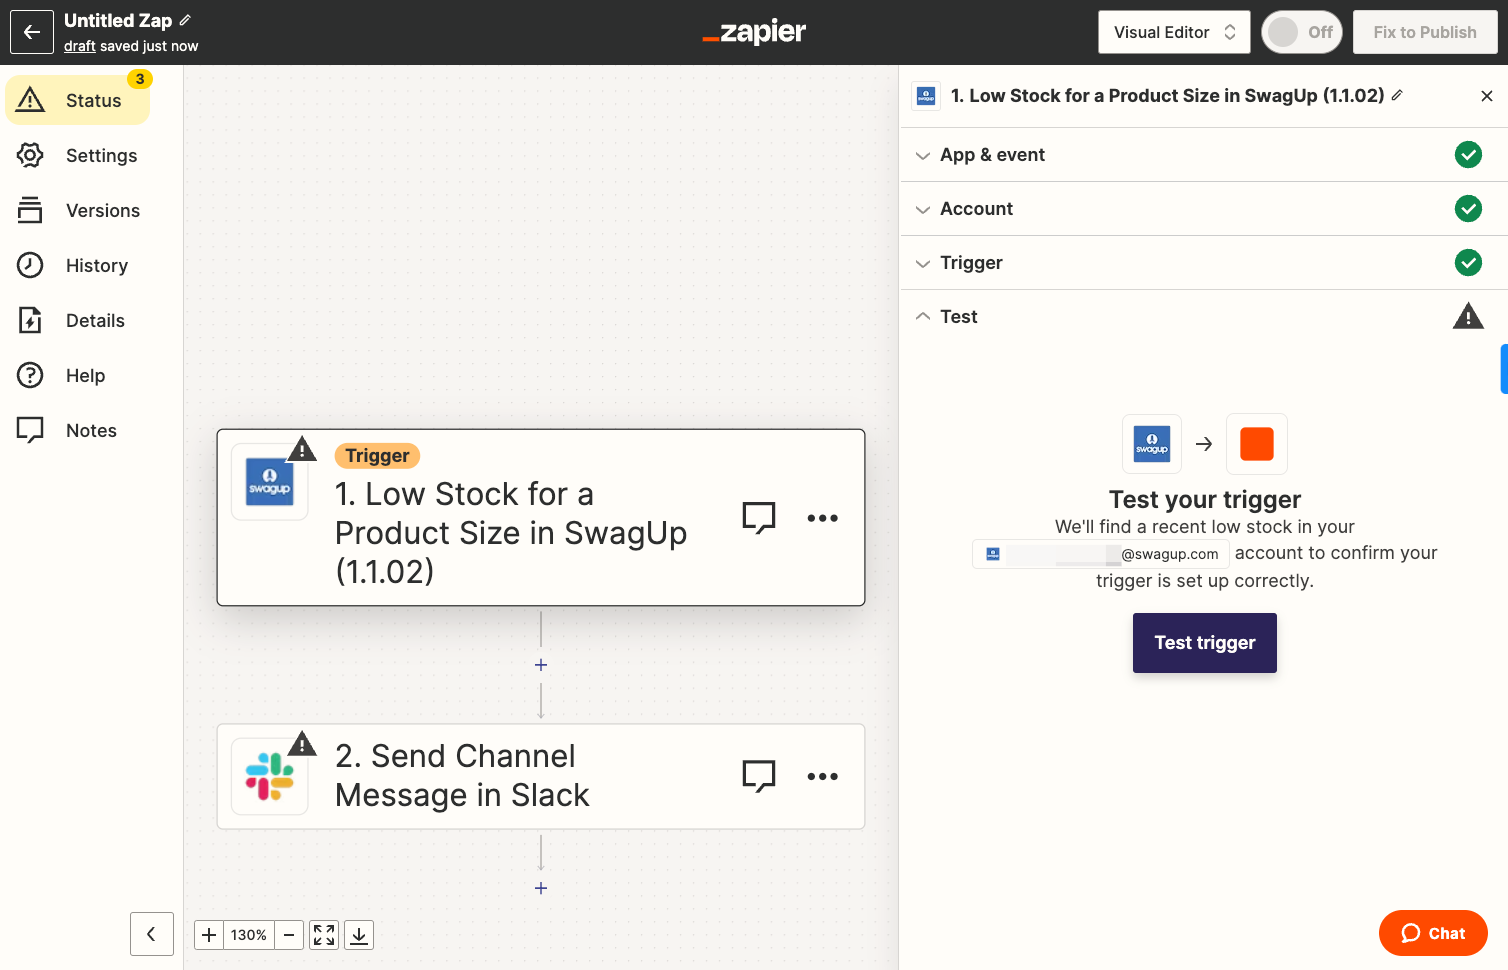1508x970 pixels.
Task: Rename step using pencil icon in panel header
Action: 1397,95
